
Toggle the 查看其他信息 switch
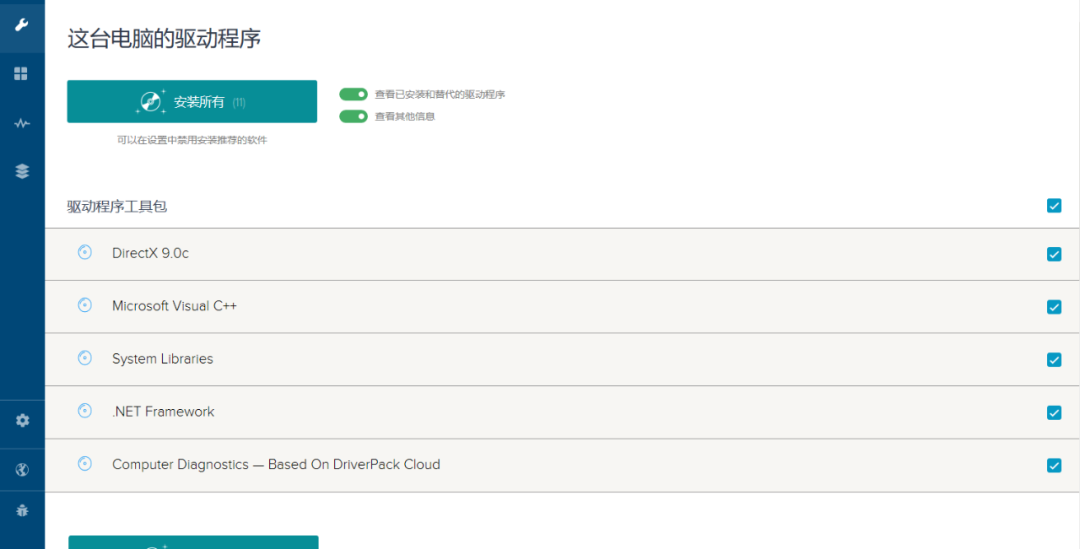point(353,116)
